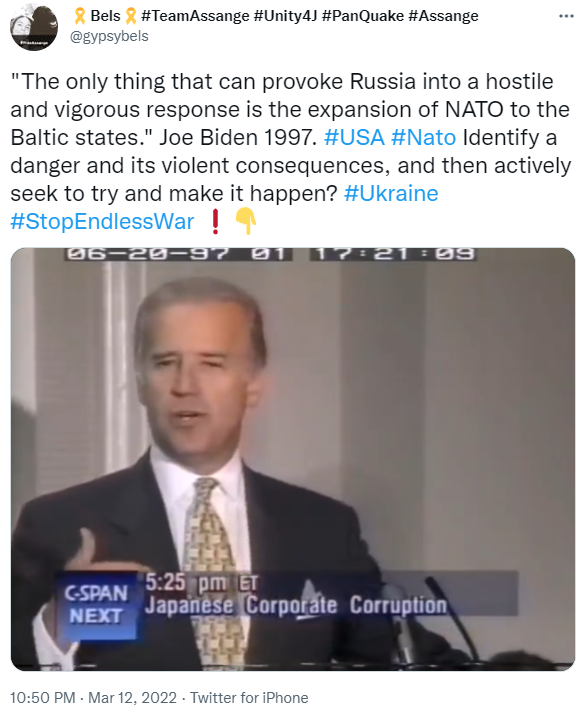Select the yellow ribbon emoji after Bels

[x=130, y=16]
